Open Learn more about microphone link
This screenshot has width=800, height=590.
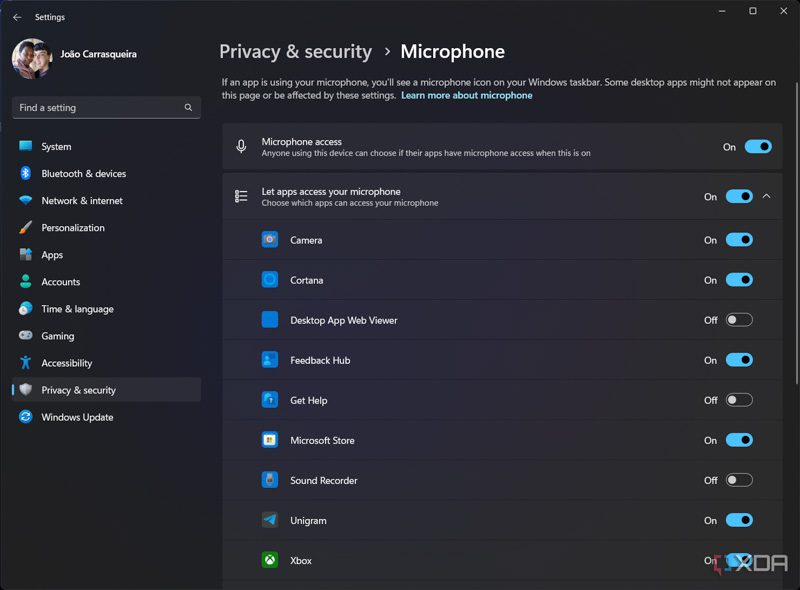point(466,95)
